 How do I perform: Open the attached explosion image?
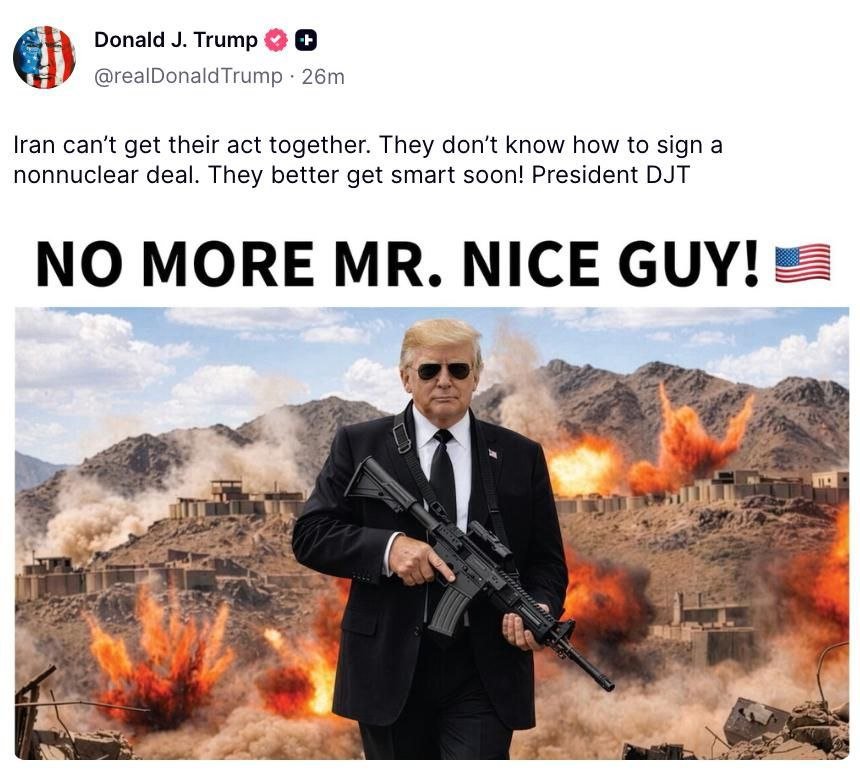pos(432,533)
